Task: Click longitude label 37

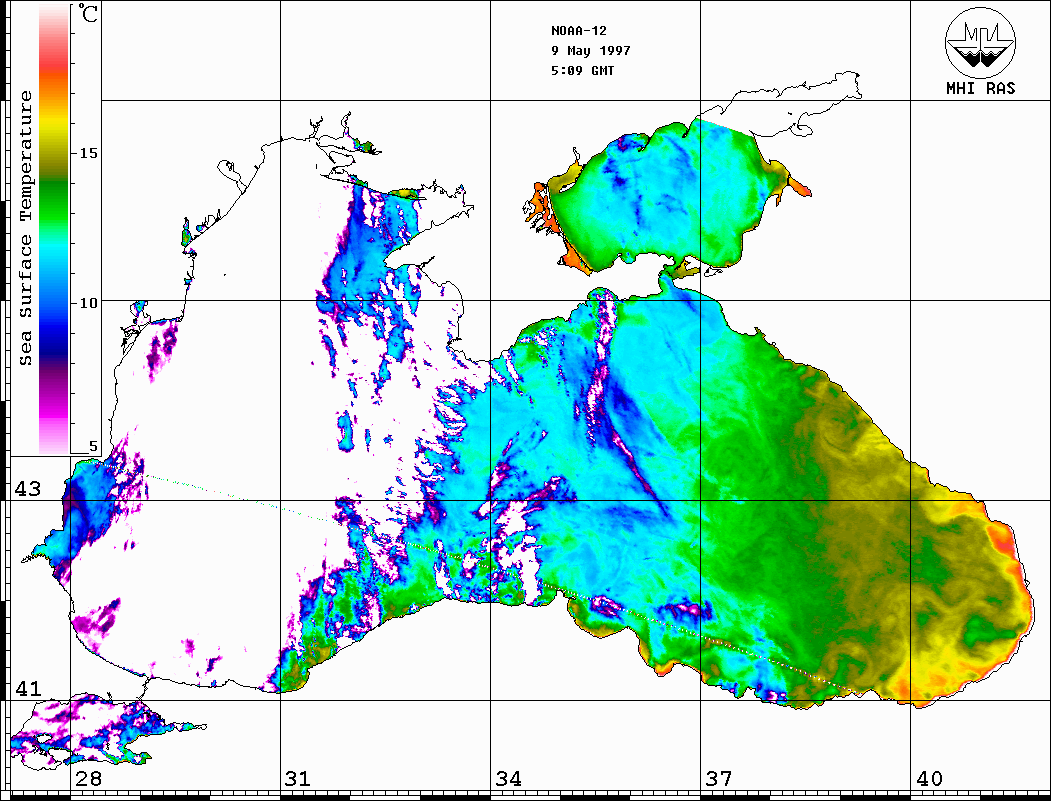Action: tap(719, 779)
